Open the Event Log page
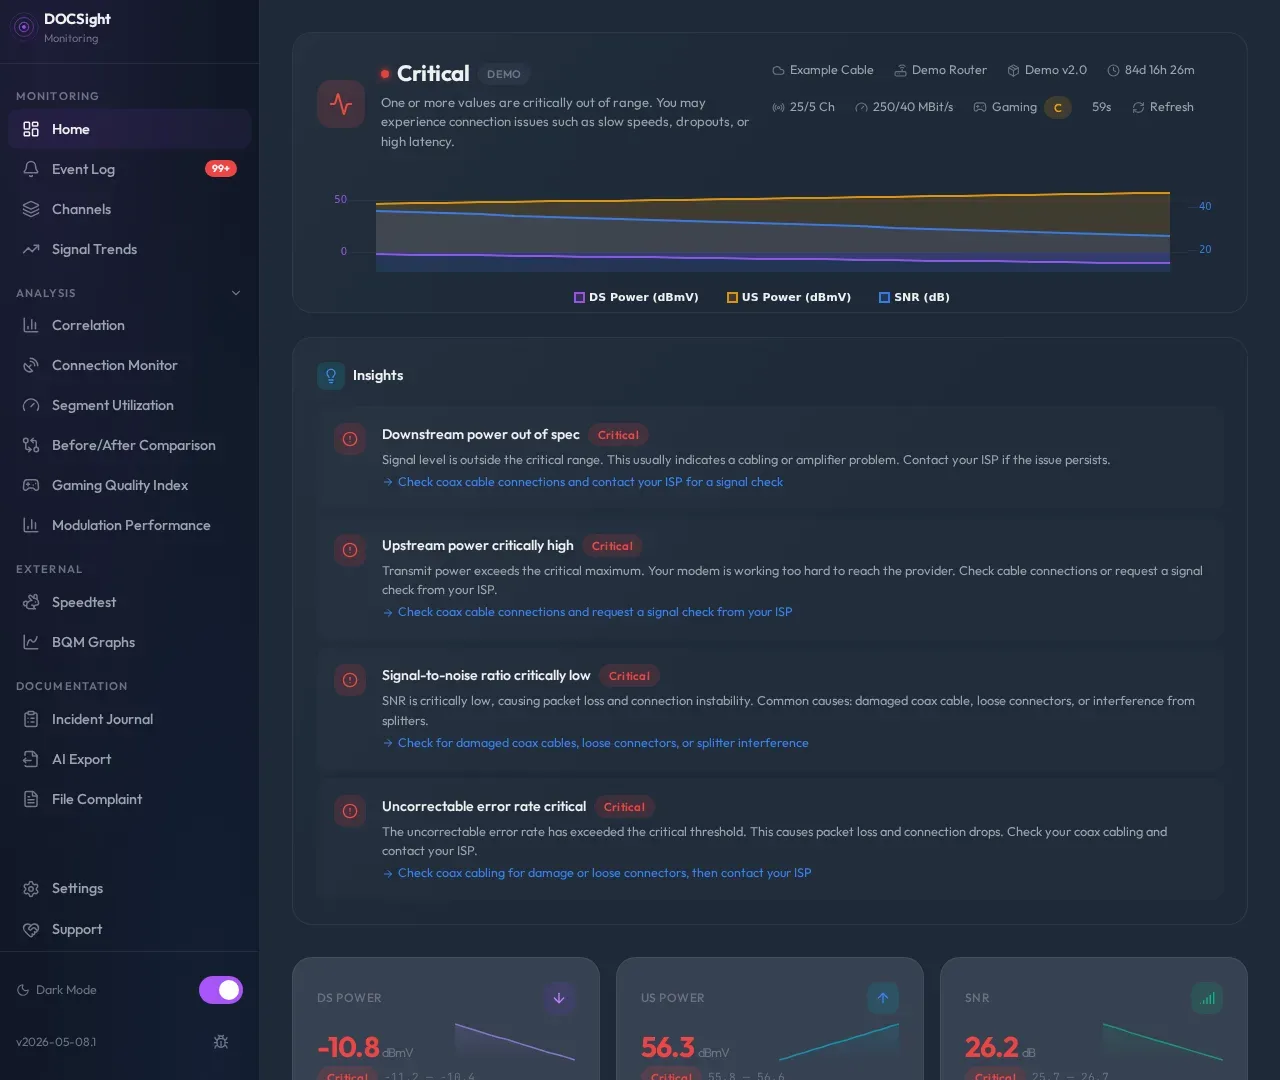1280x1080 pixels. [129, 169]
